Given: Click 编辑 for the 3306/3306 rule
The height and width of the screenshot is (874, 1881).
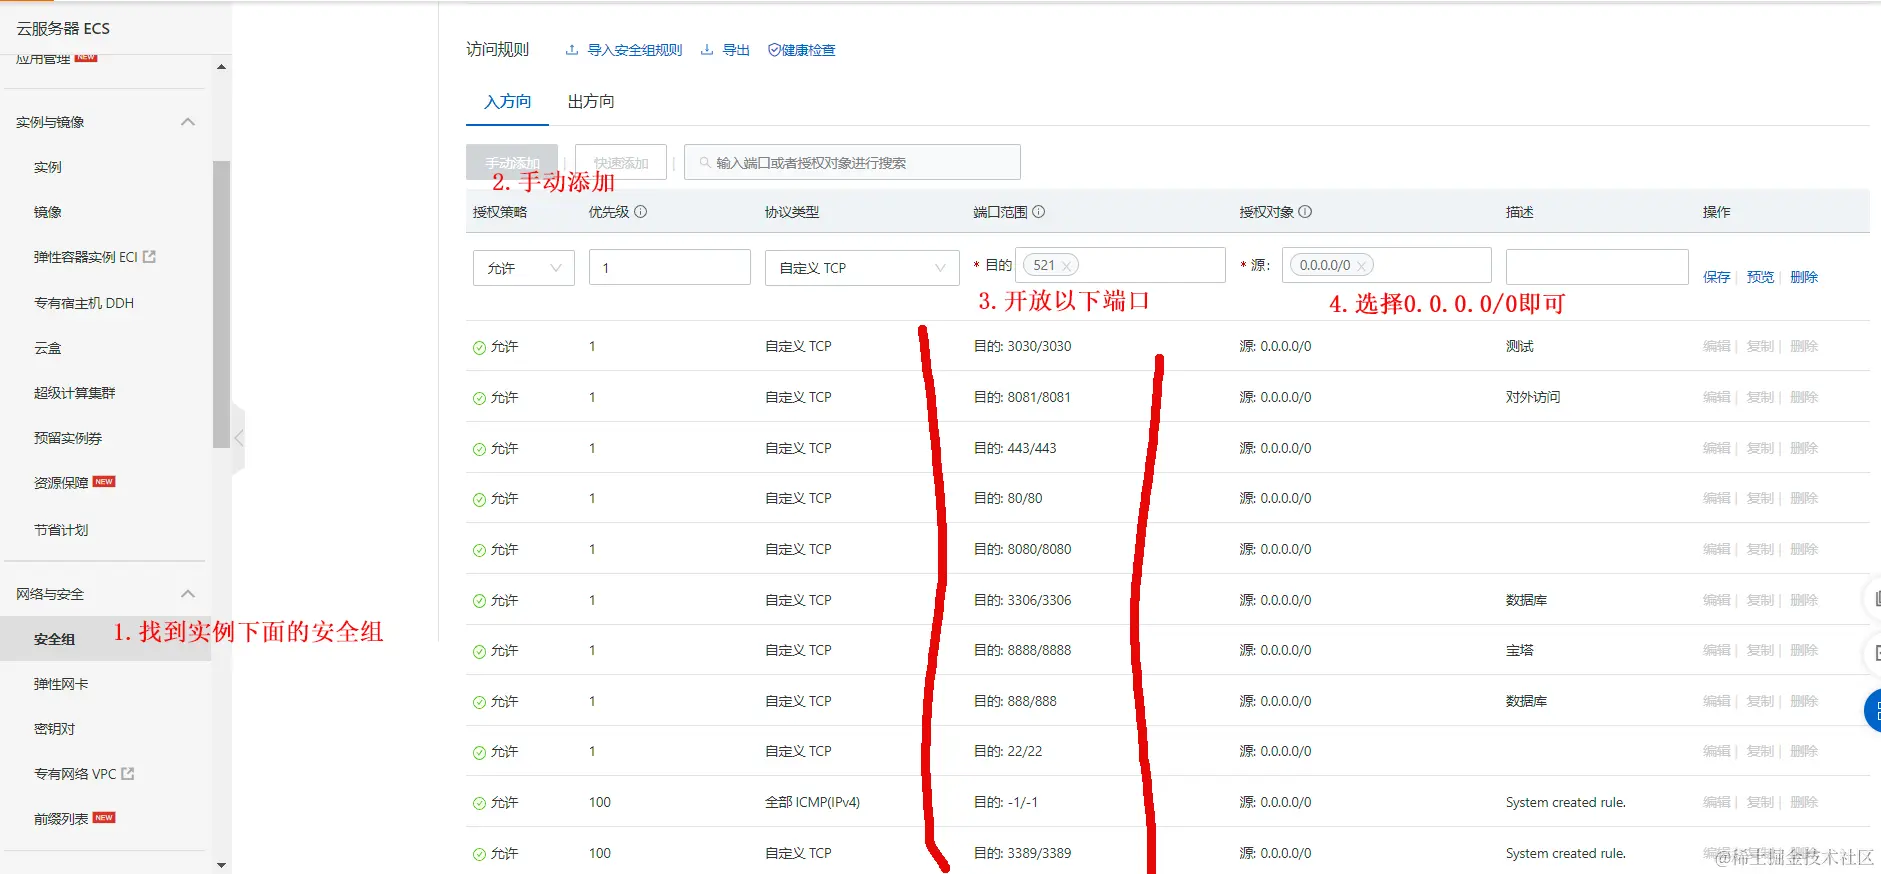Looking at the screenshot, I should (1716, 600).
